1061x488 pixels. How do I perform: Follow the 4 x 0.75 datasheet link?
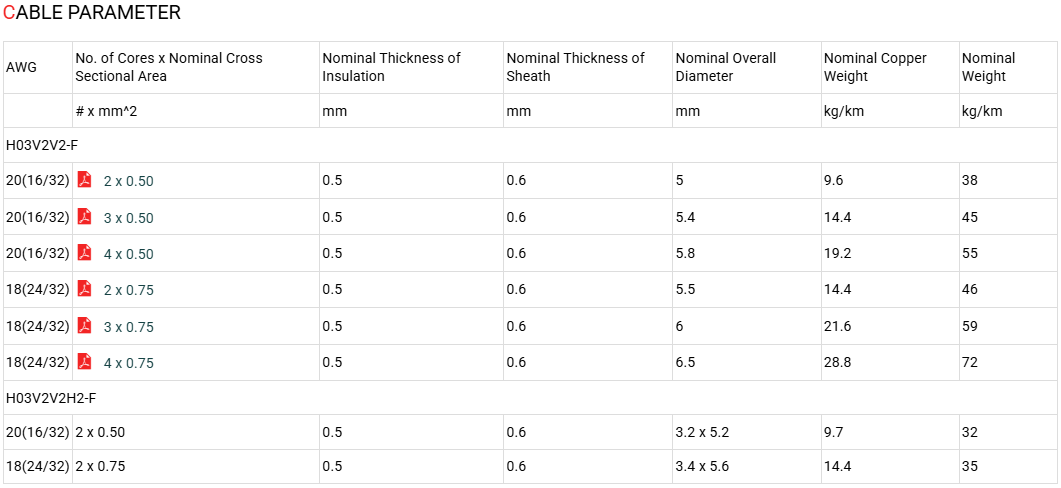pyautogui.click(x=129, y=363)
